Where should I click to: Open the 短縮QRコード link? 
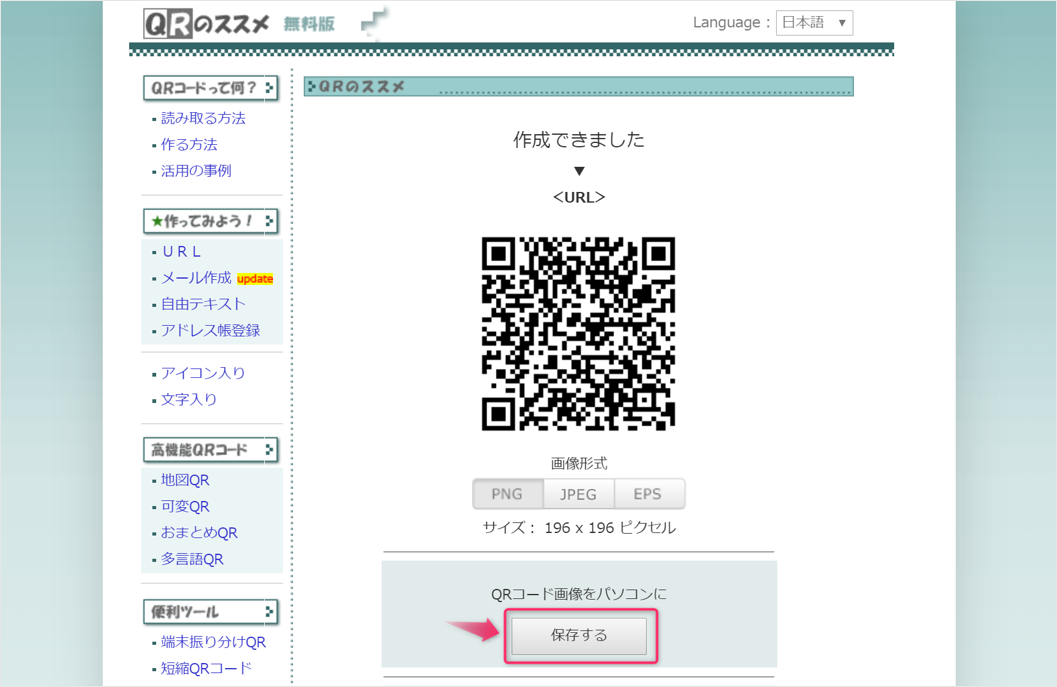206,668
